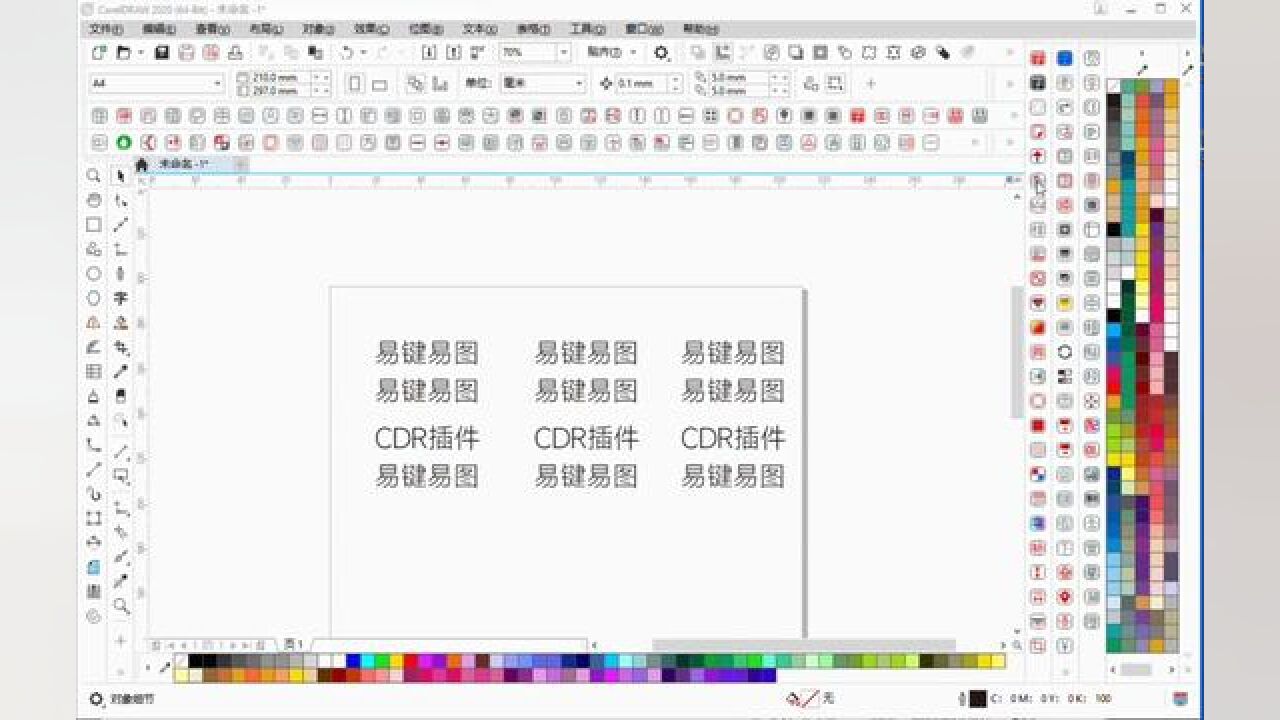Click 对象细节 gear in status bar
Viewport: 1280px width, 720px height.
[97, 699]
